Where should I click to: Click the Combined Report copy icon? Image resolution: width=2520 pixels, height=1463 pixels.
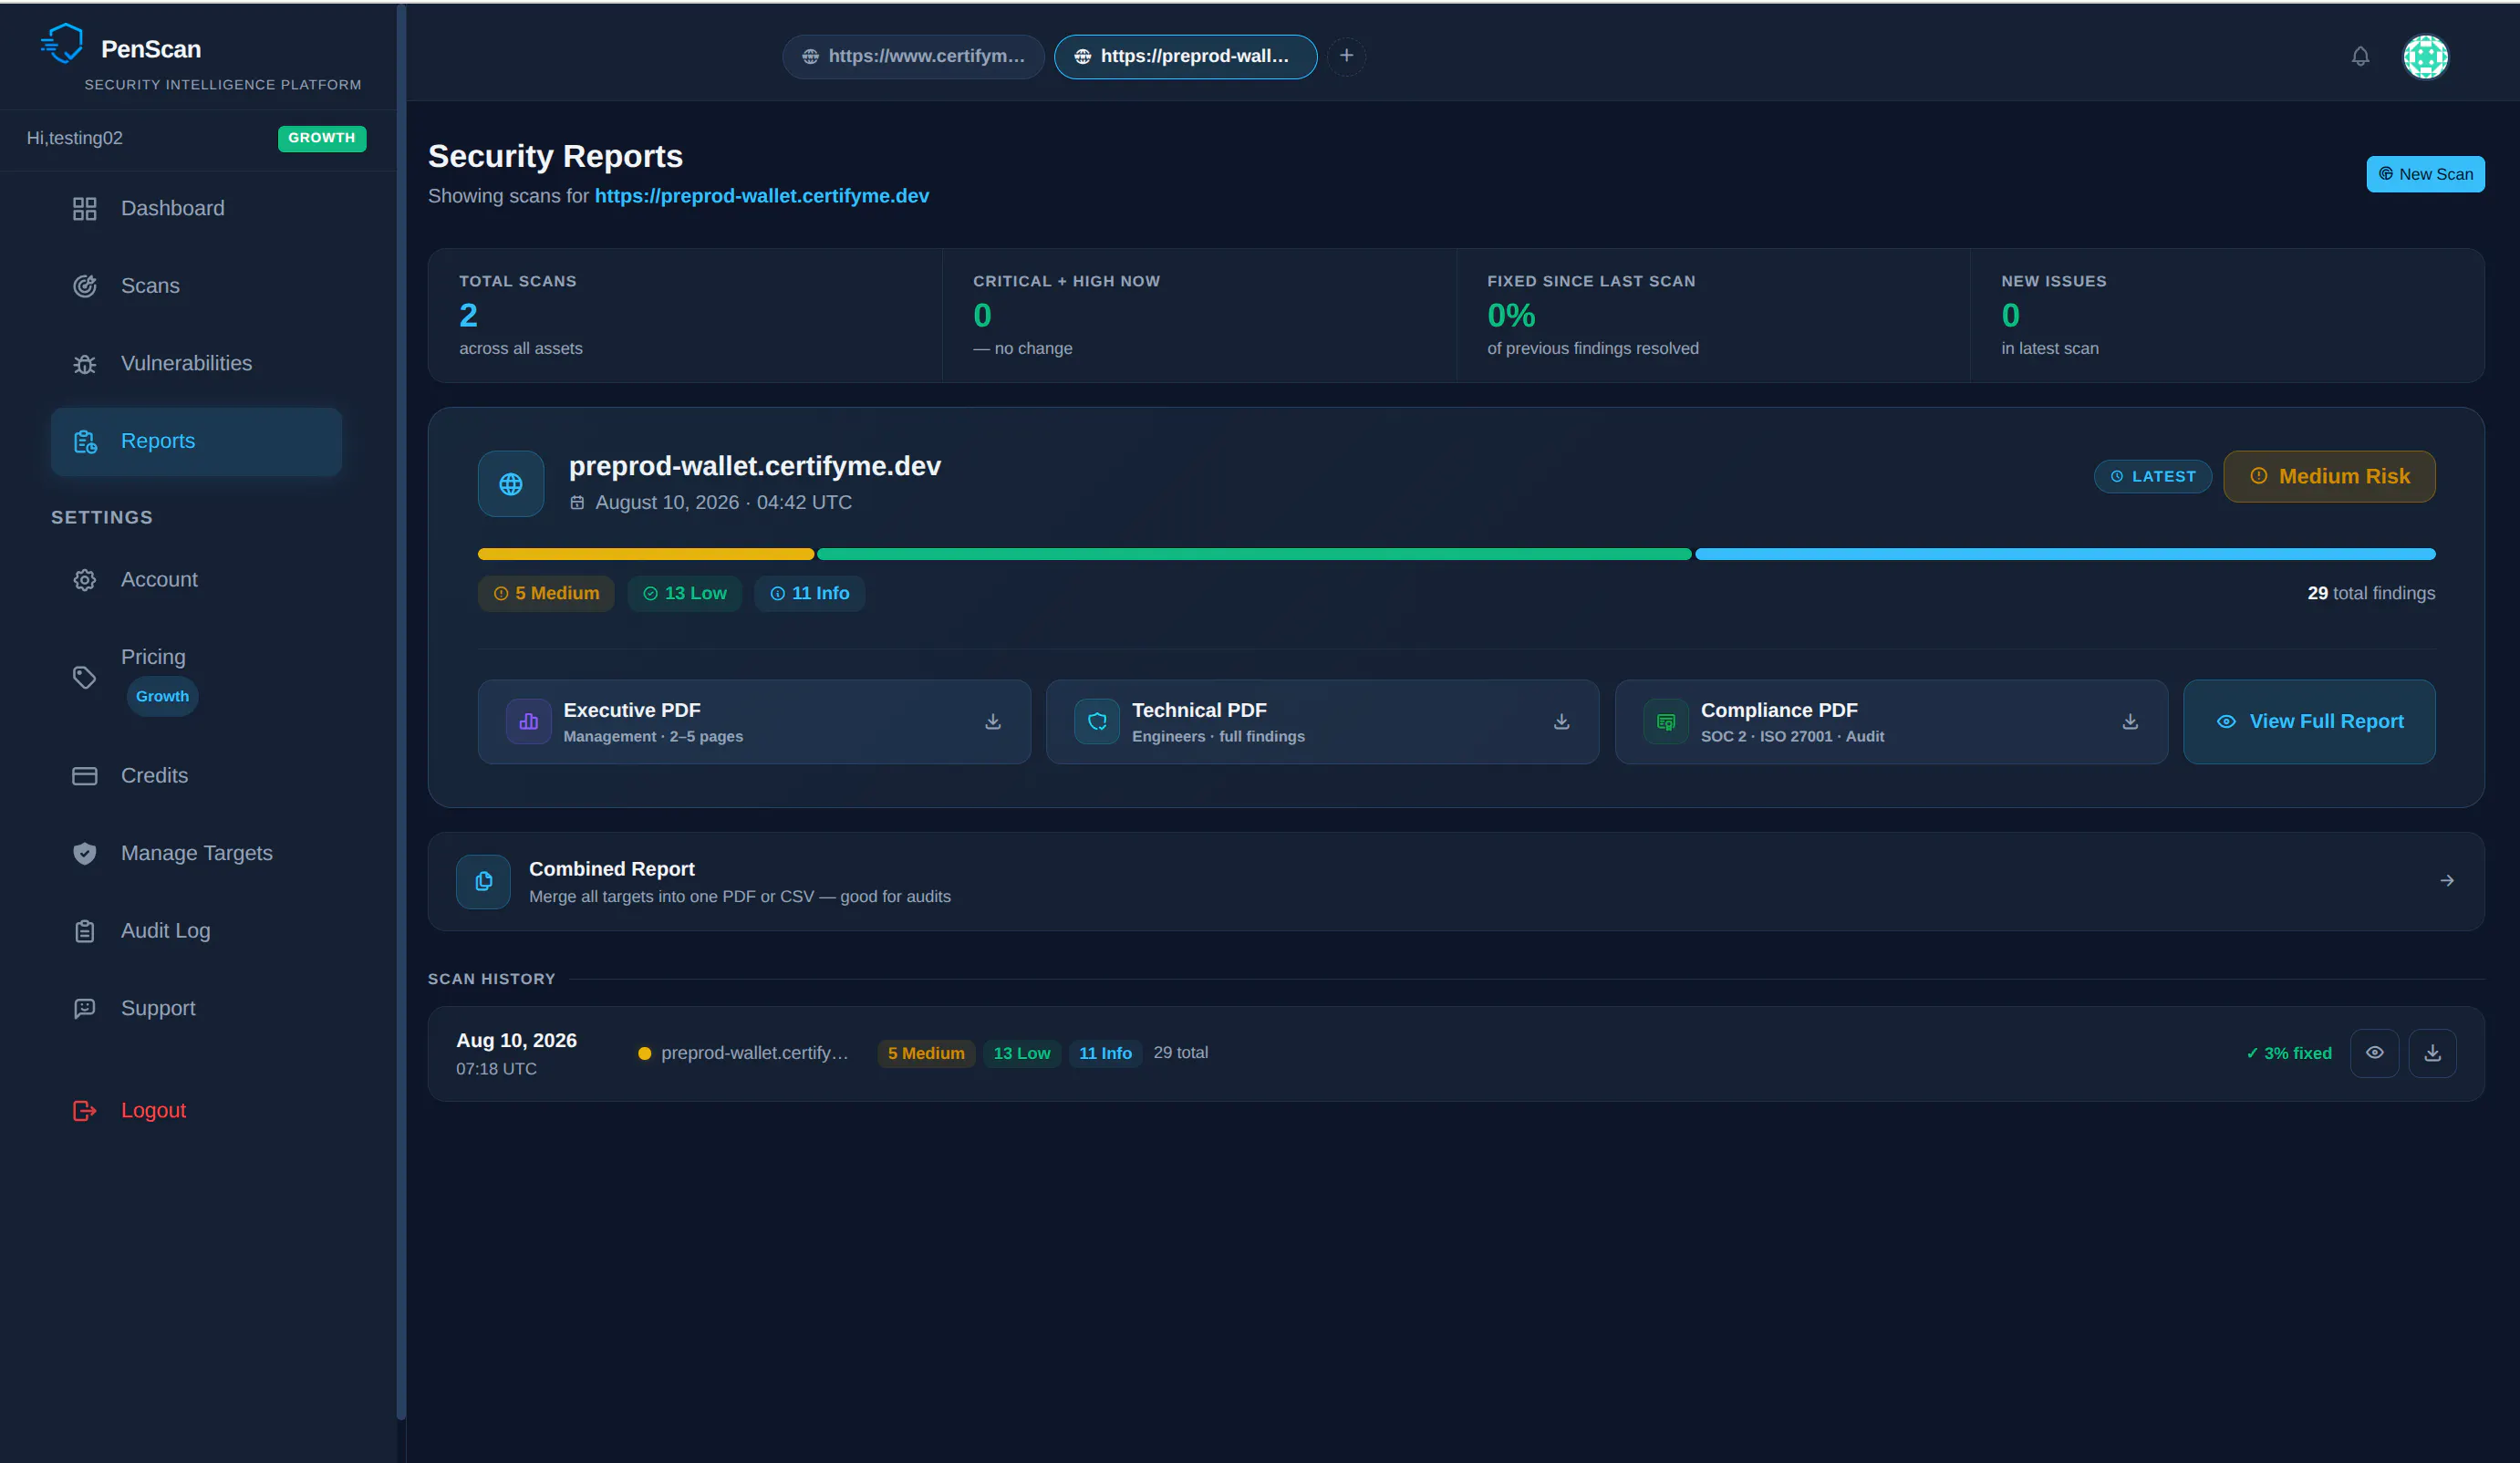pos(483,881)
